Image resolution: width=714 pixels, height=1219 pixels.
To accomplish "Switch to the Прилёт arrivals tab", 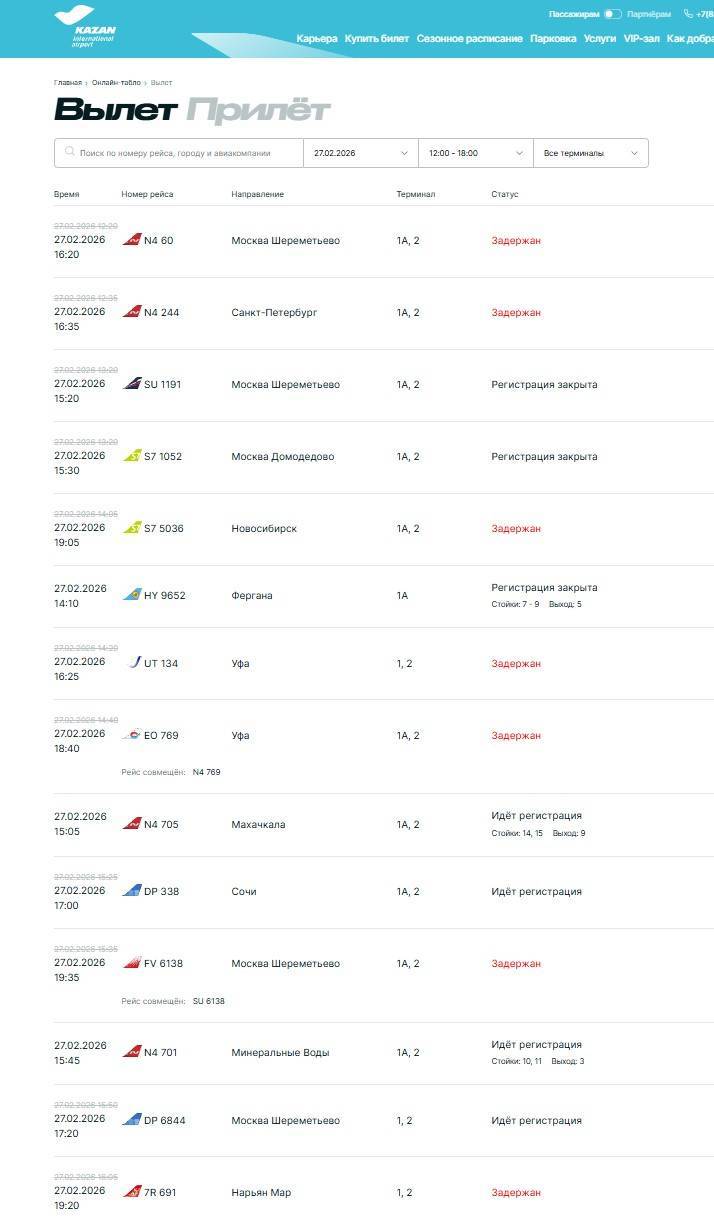I will [x=258, y=110].
